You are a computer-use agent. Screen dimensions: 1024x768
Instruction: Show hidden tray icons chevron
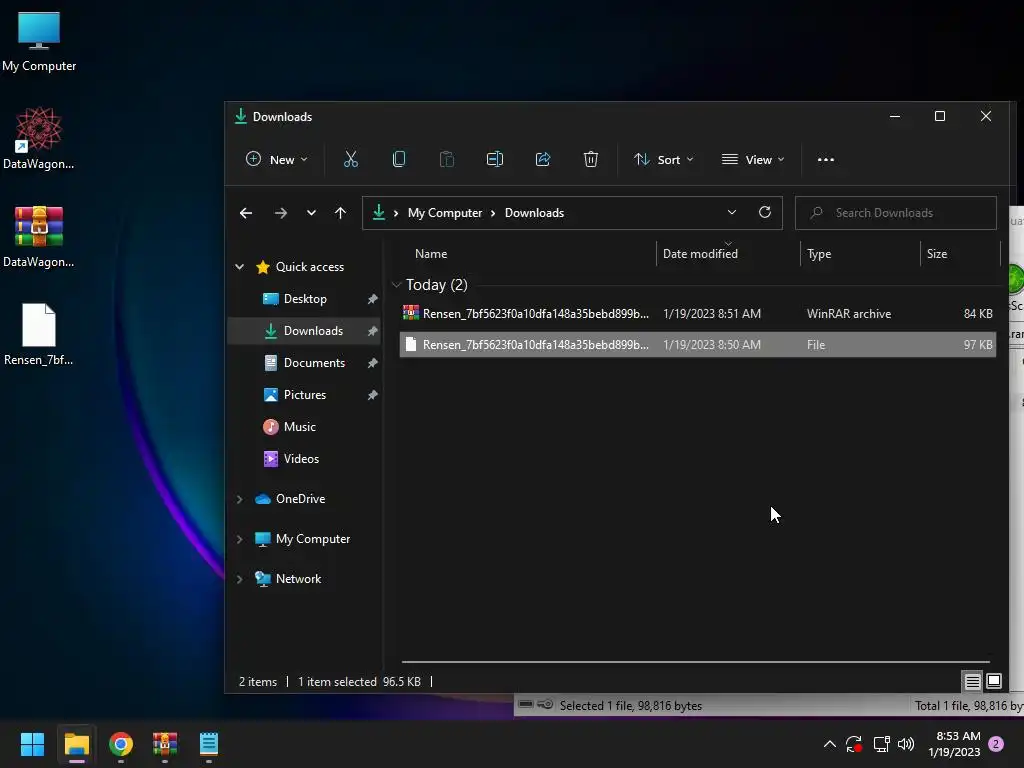(x=829, y=744)
